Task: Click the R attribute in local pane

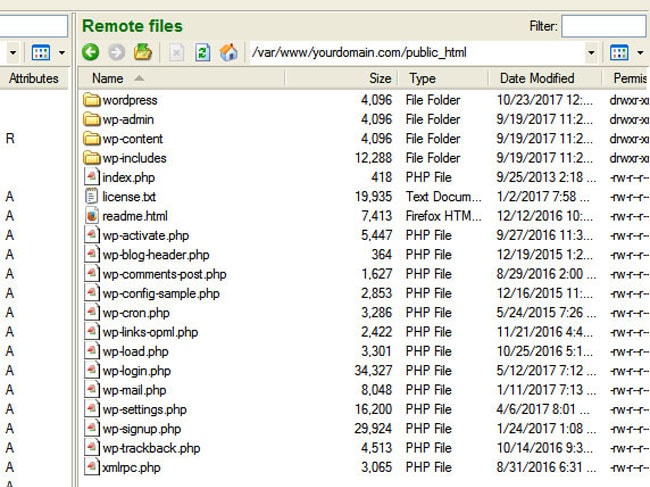Action: click(x=10, y=138)
